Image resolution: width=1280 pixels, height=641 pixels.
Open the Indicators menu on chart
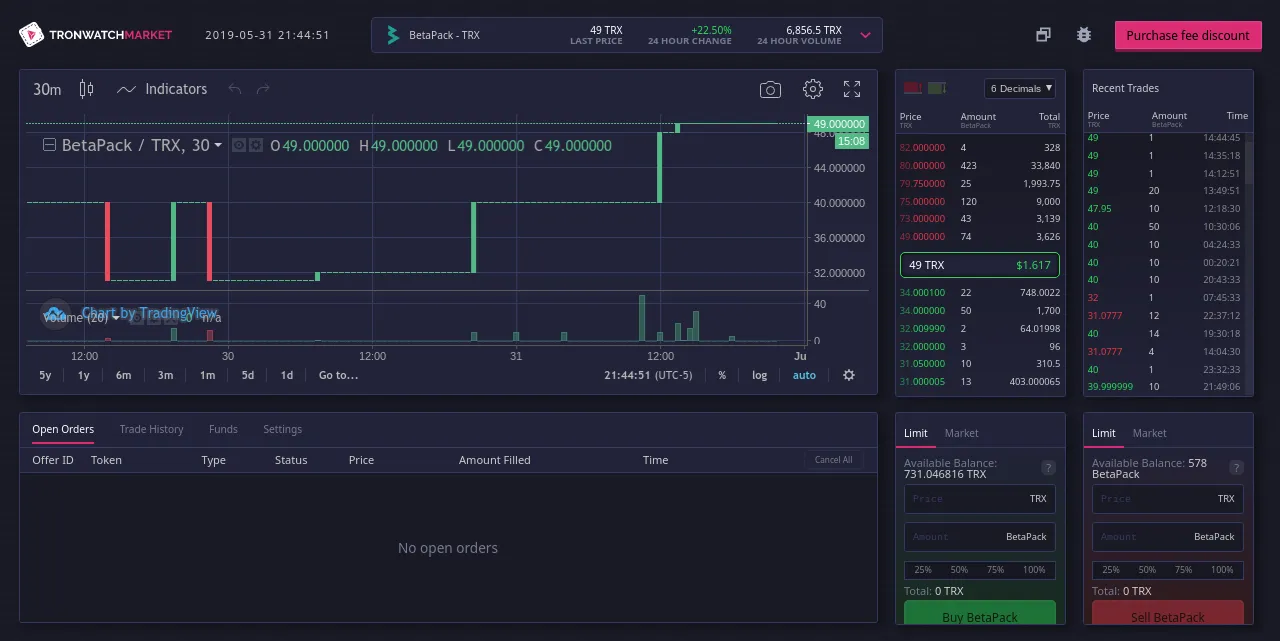pyautogui.click(x=162, y=89)
